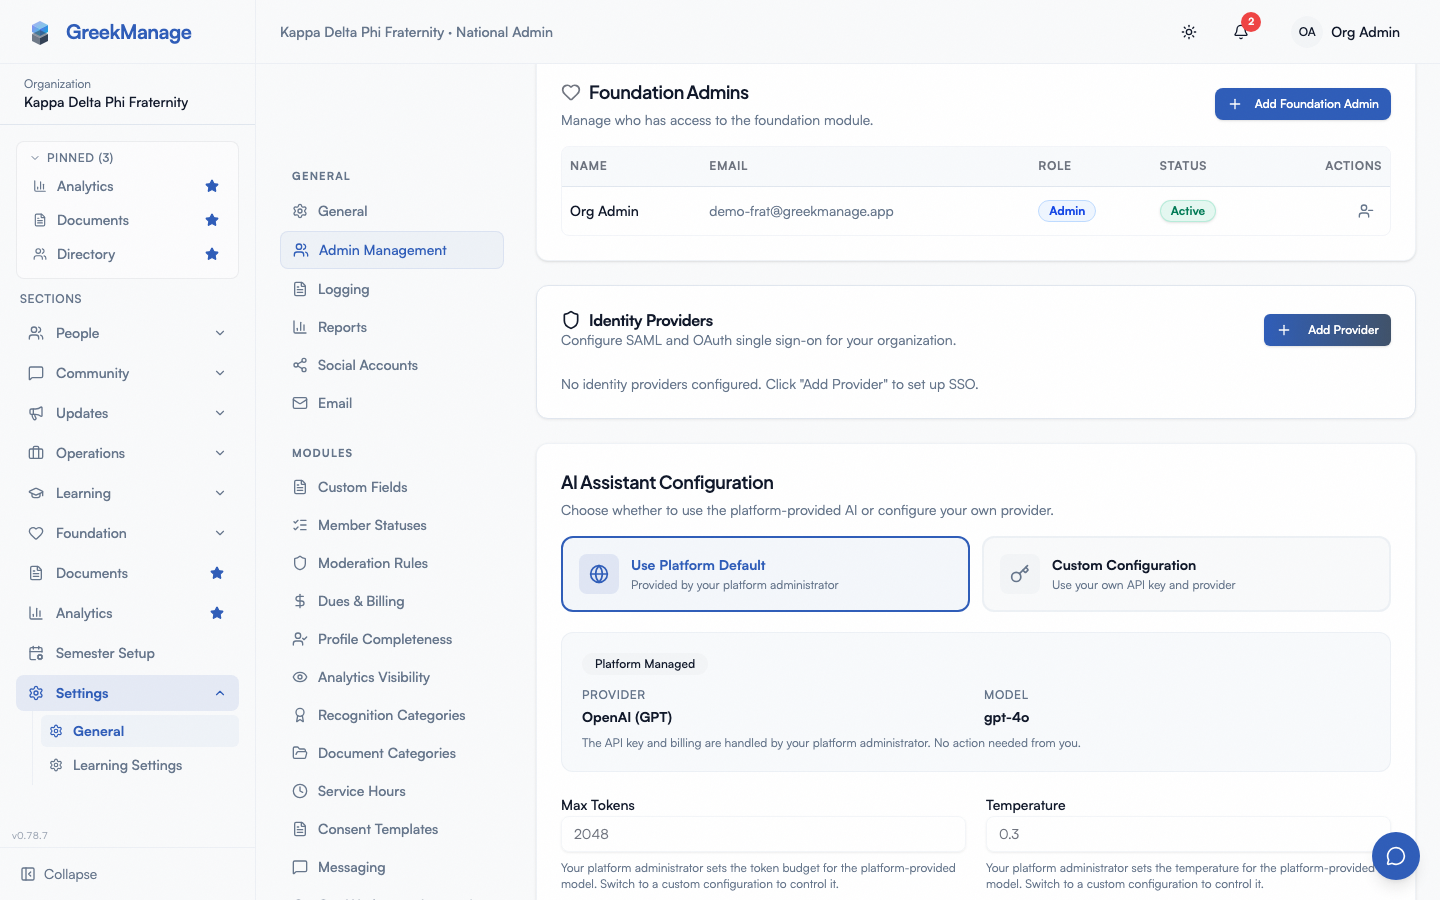Expand the People section

click(127, 333)
